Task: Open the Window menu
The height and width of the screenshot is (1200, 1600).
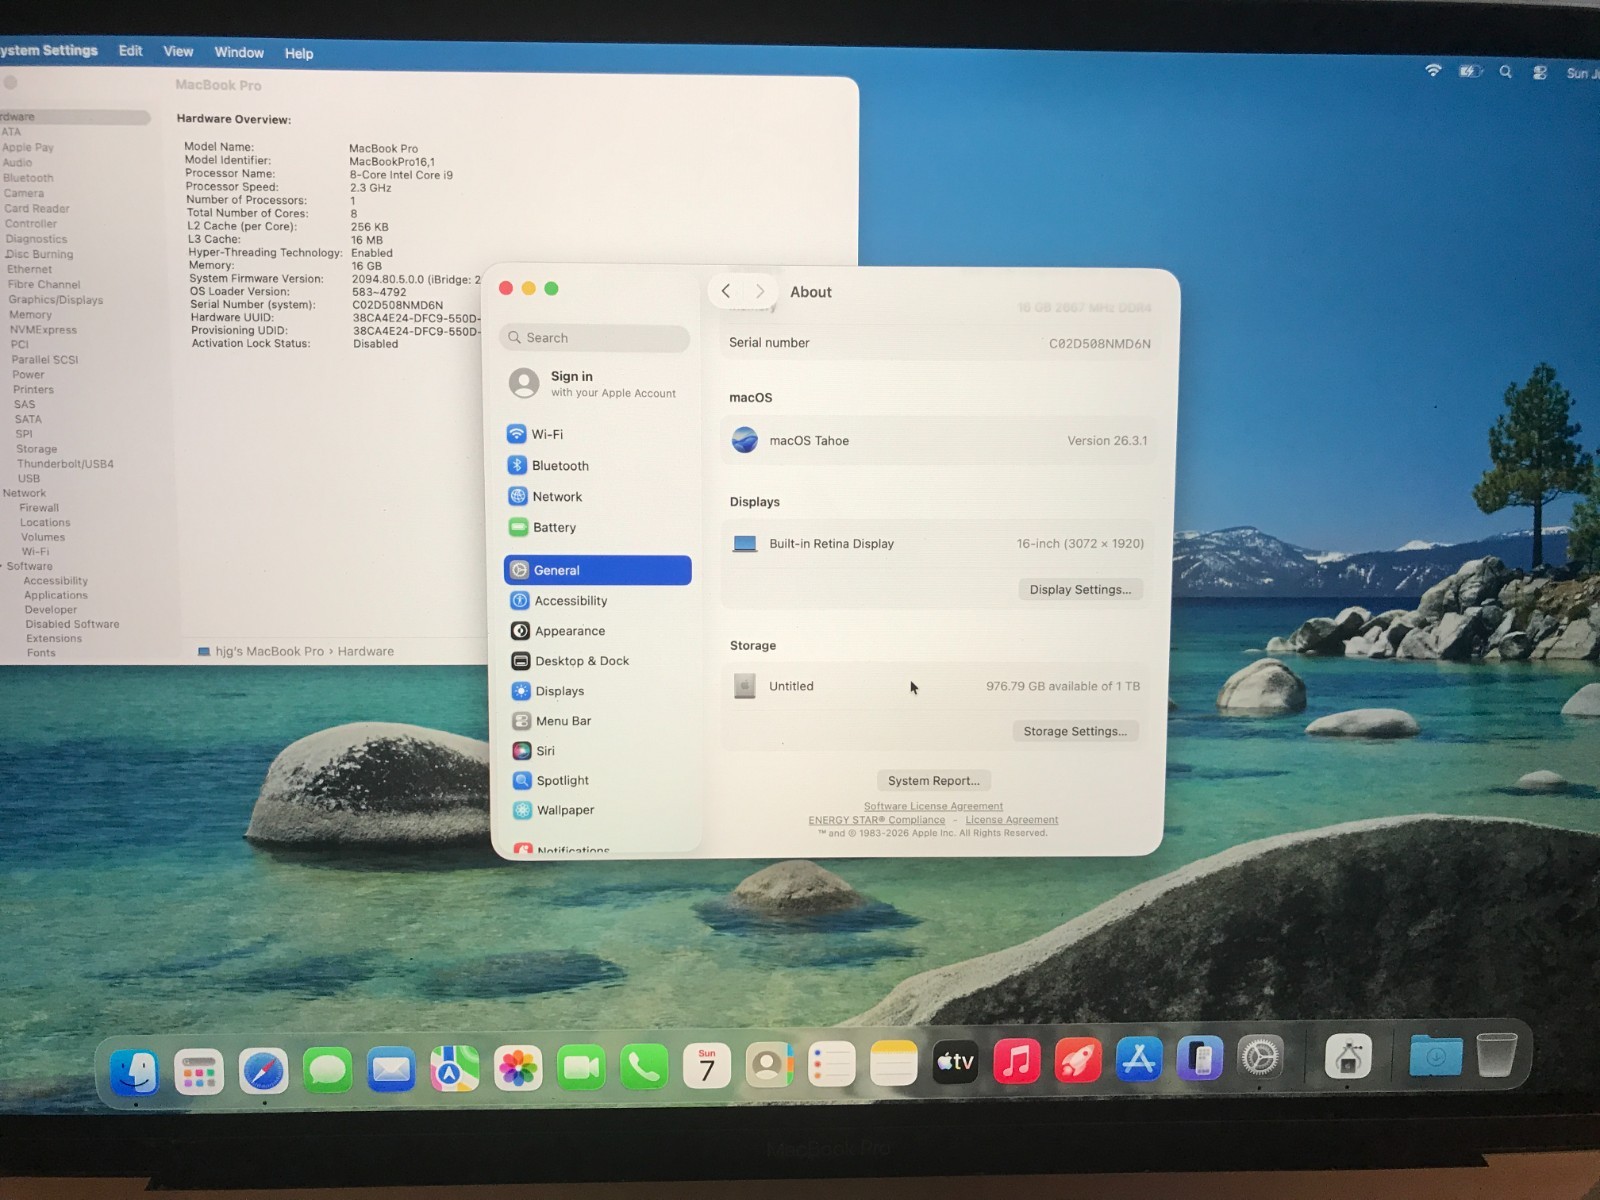Action: click(239, 52)
